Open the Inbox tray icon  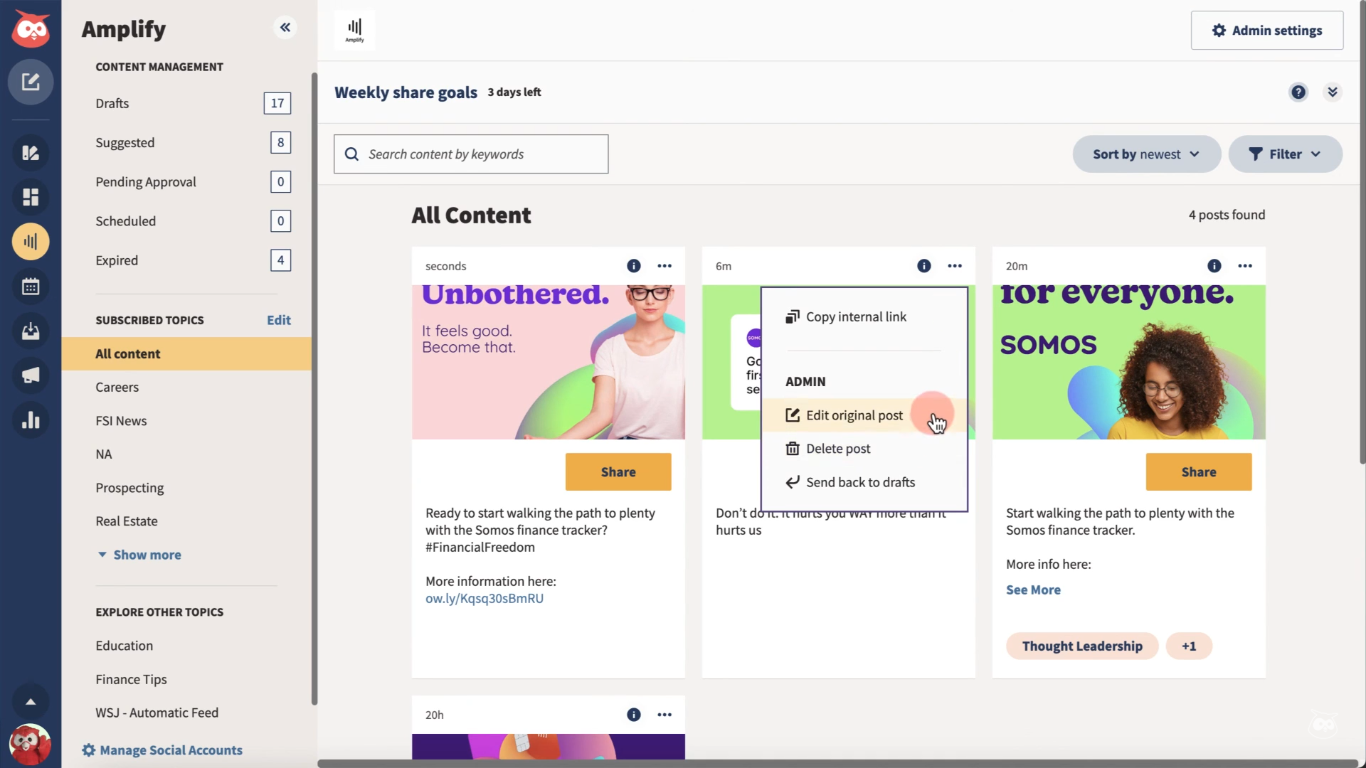(31, 331)
